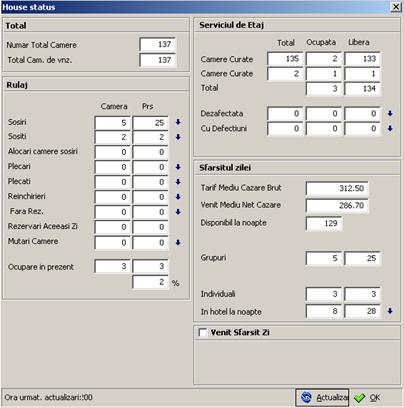Click the Actualizare refresh button

(322, 397)
